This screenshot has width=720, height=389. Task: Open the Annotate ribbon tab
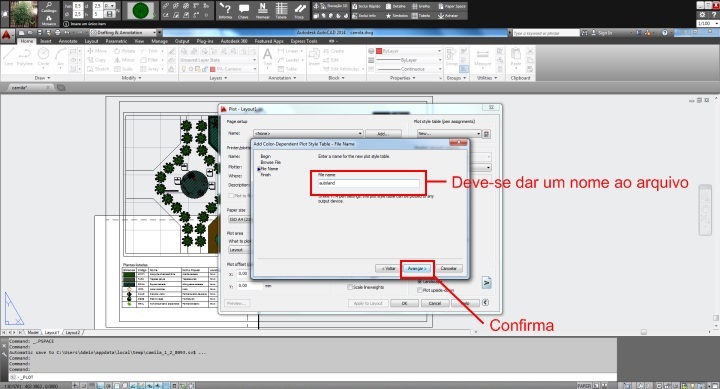point(68,41)
